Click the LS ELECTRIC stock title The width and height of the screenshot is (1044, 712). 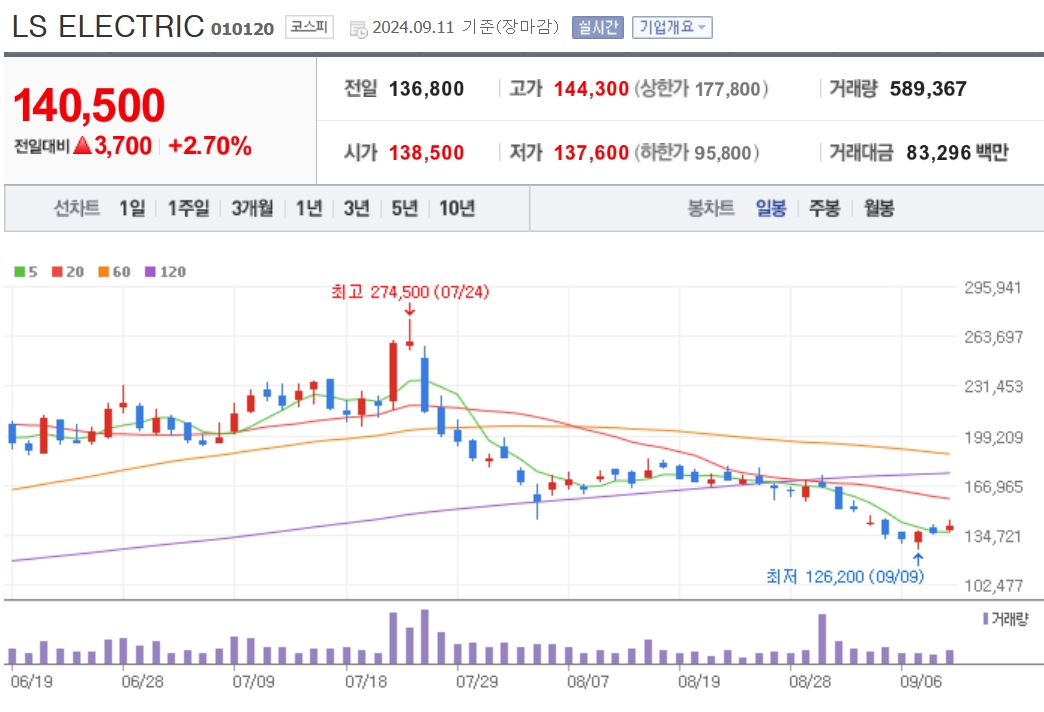108,27
